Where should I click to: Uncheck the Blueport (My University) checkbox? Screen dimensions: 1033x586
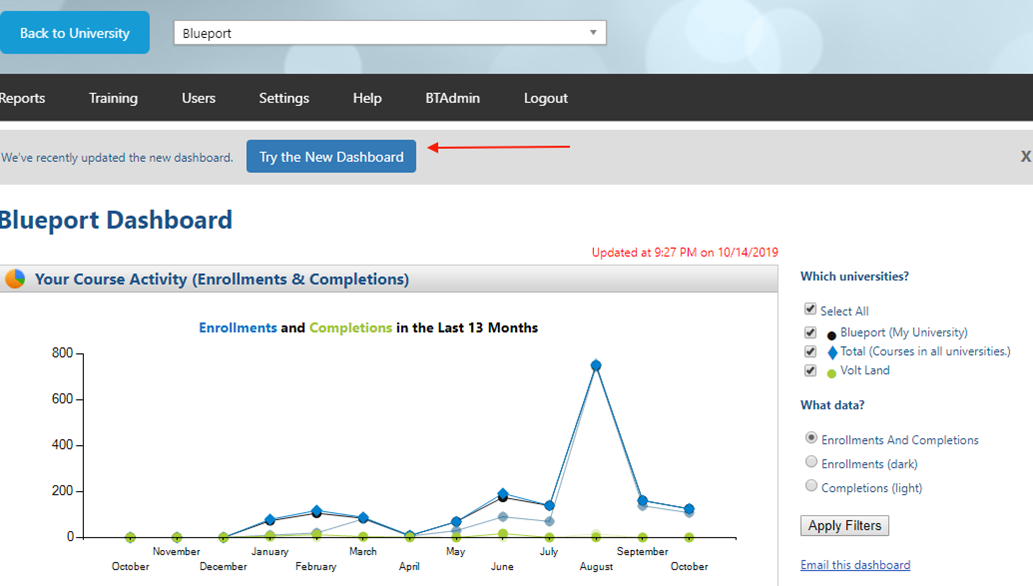(x=810, y=332)
